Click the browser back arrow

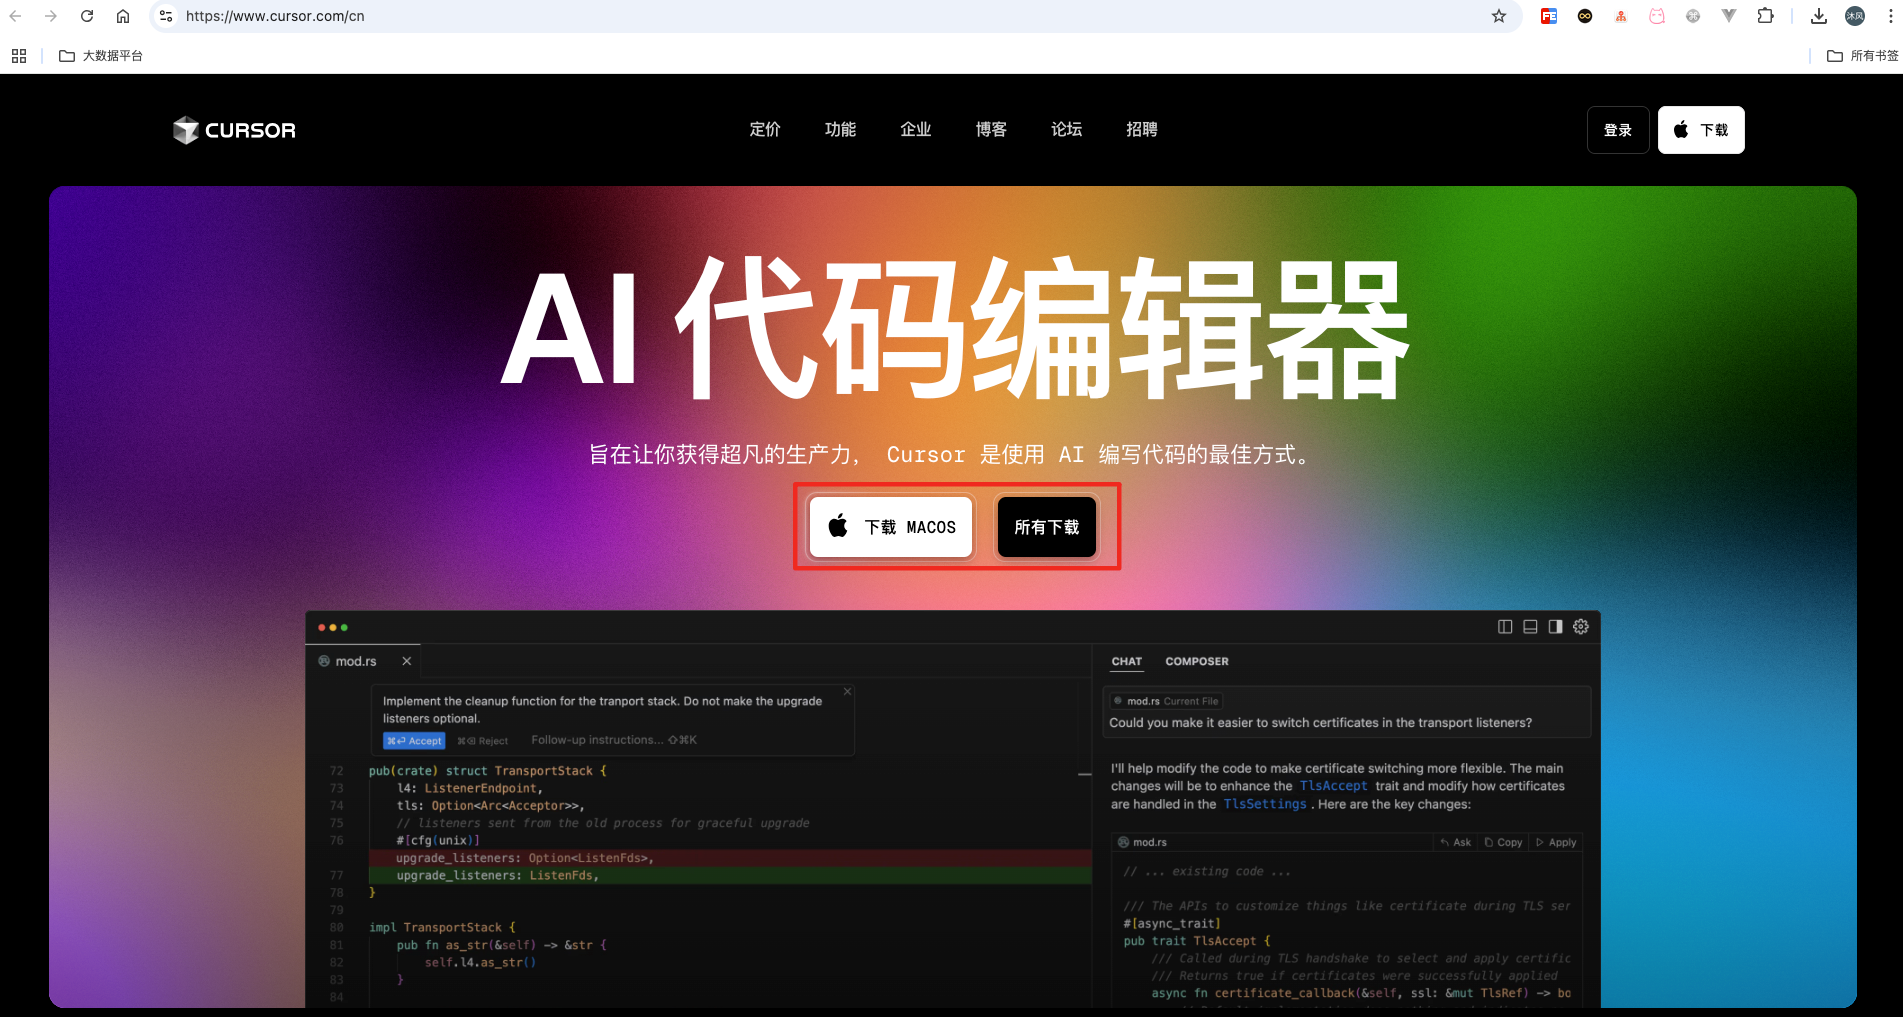coord(15,16)
